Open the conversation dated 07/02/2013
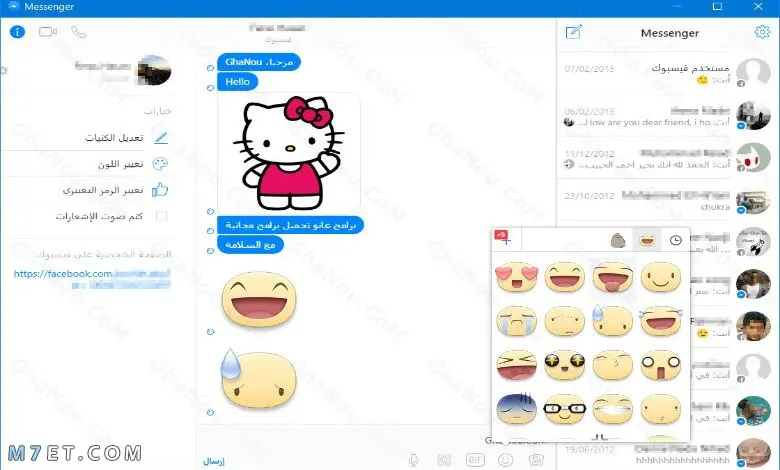This screenshot has height=470, width=780. point(666,74)
